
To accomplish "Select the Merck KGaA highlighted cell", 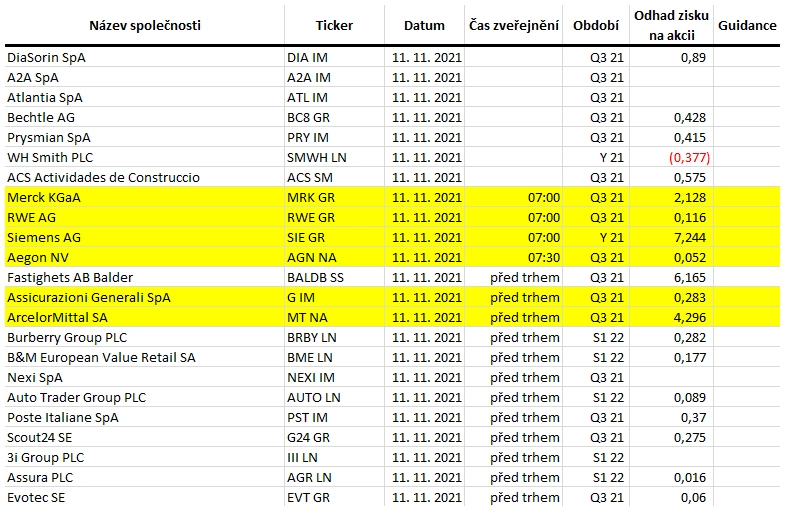I will click(x=144, y=198).
